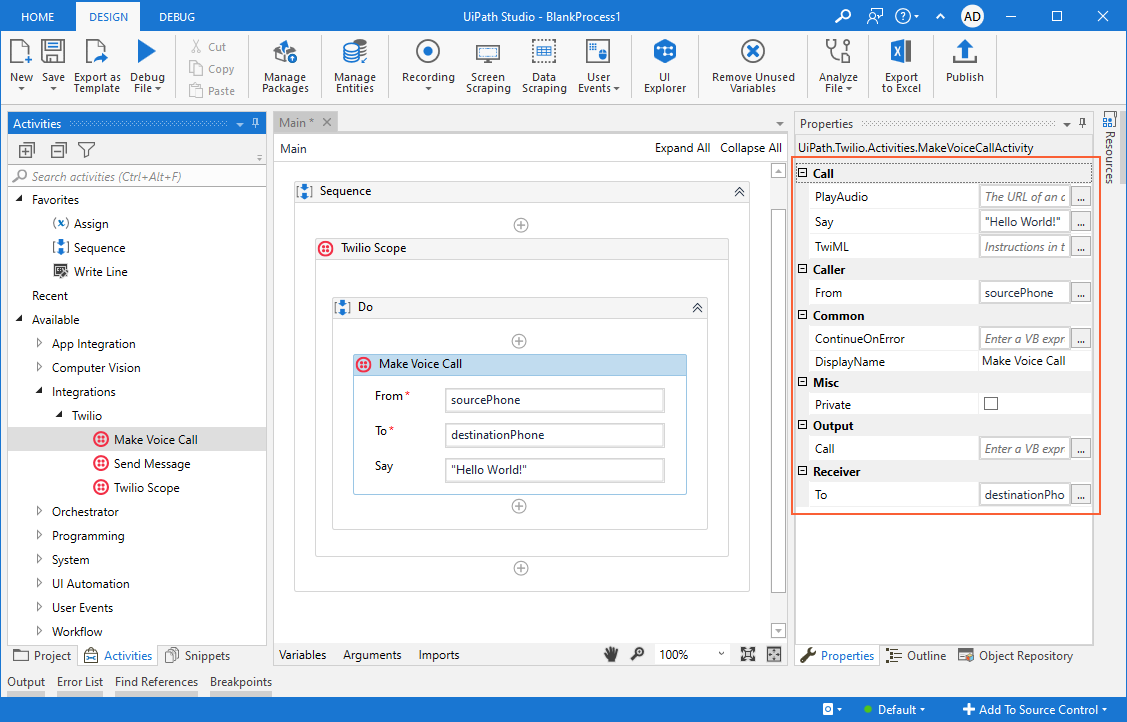Collapse the Sequence container chevron

click(x=739, y=192)
